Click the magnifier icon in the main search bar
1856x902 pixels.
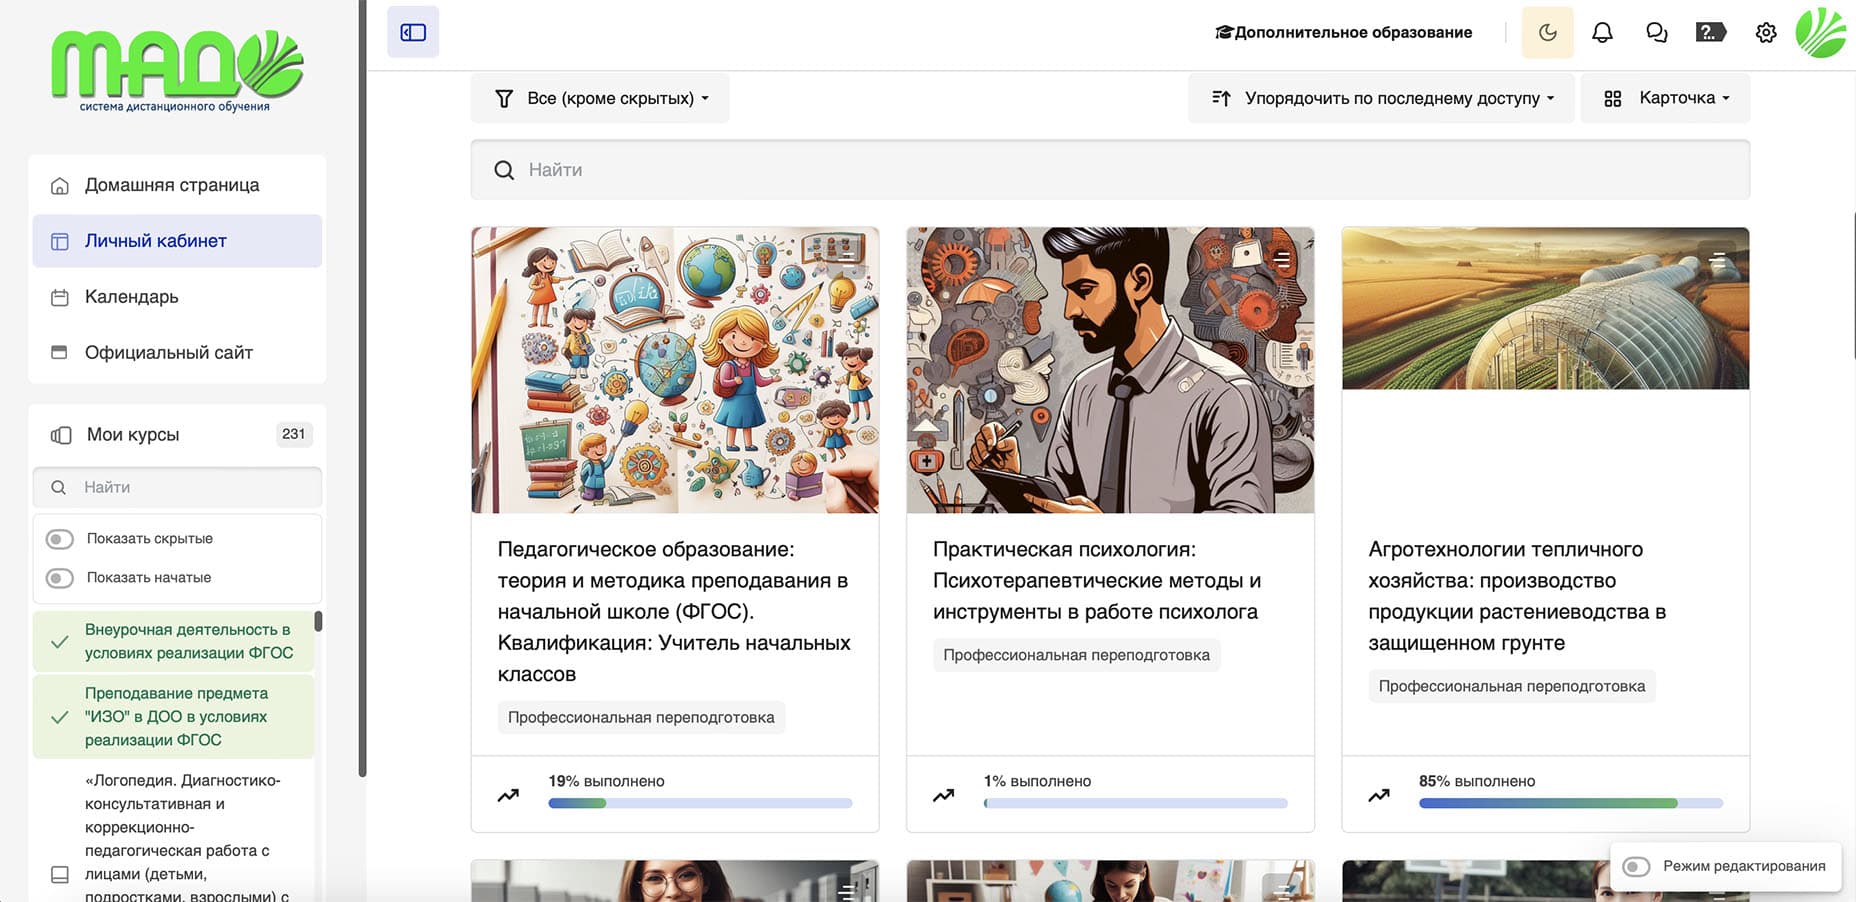(504, 170)
